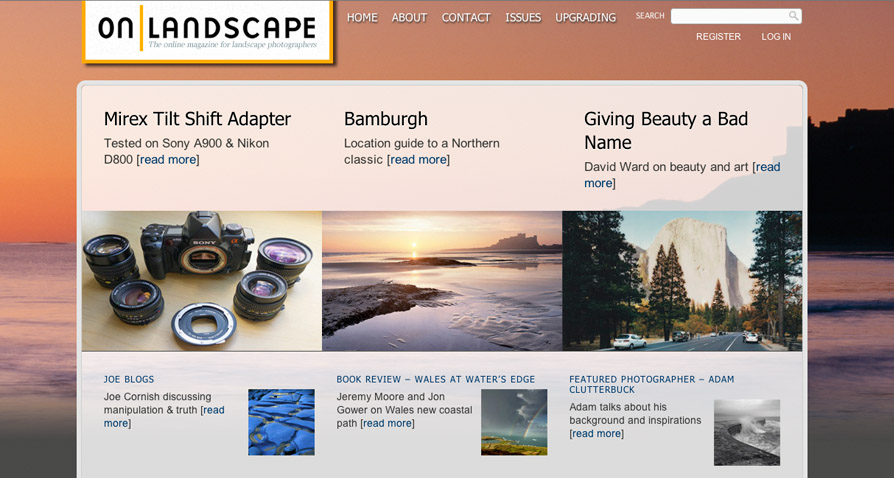Click the Log In link
The image size is (894, 478).
(776, 37)
